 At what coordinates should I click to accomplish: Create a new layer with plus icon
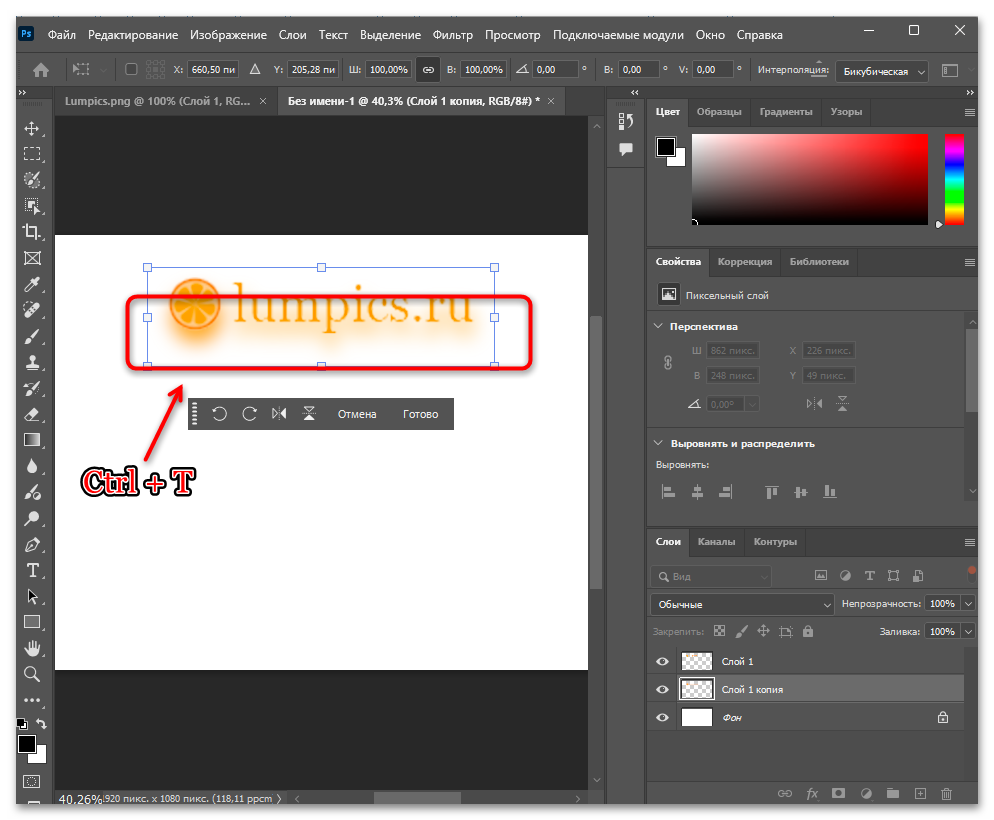[920, 793]
